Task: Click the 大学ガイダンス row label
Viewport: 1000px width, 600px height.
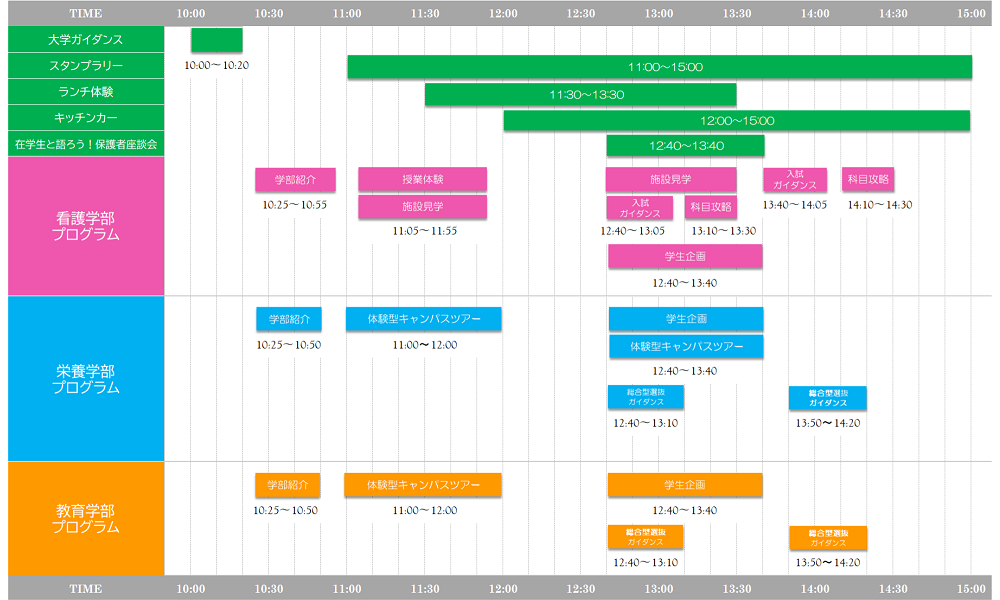Action: pos(85,40)
